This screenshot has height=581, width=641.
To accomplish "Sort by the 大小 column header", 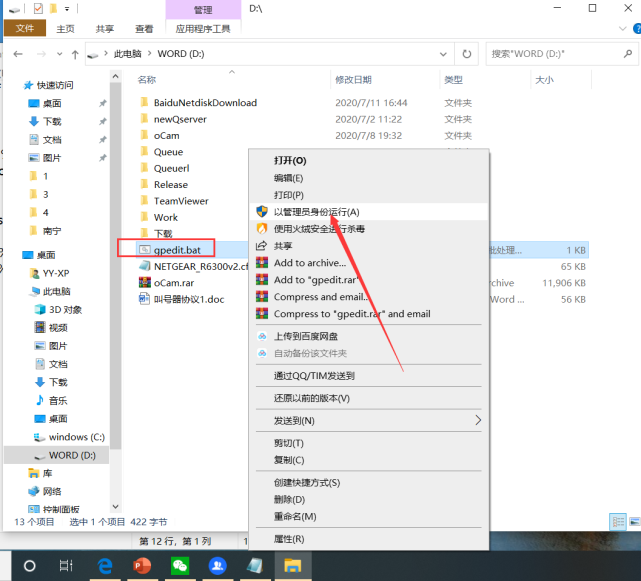I will tap(545, 80).
